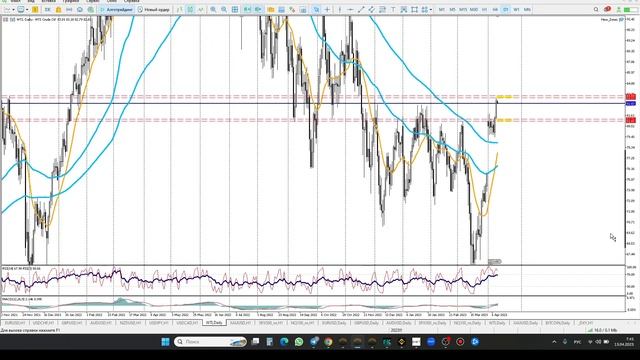Set timeframe to W1
Screen dimensions: 640x360
tap(516, 9)
